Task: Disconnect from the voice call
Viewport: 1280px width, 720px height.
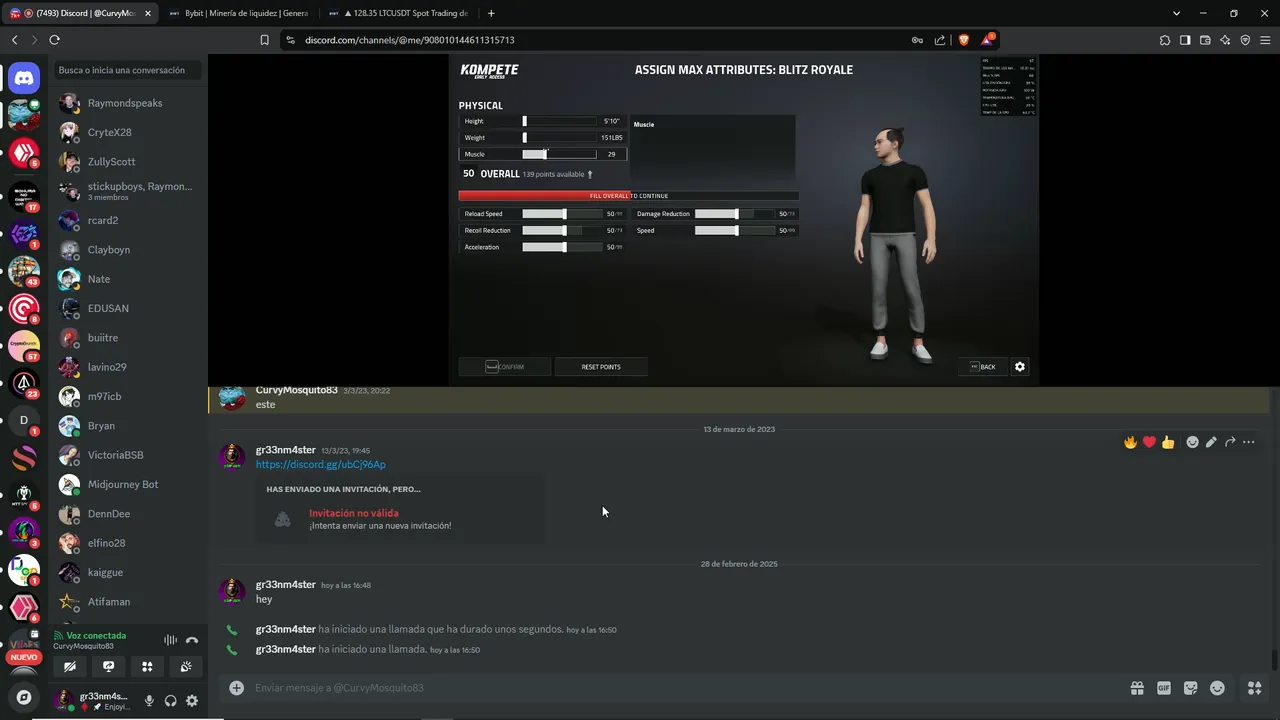Action: click(192, 640)
